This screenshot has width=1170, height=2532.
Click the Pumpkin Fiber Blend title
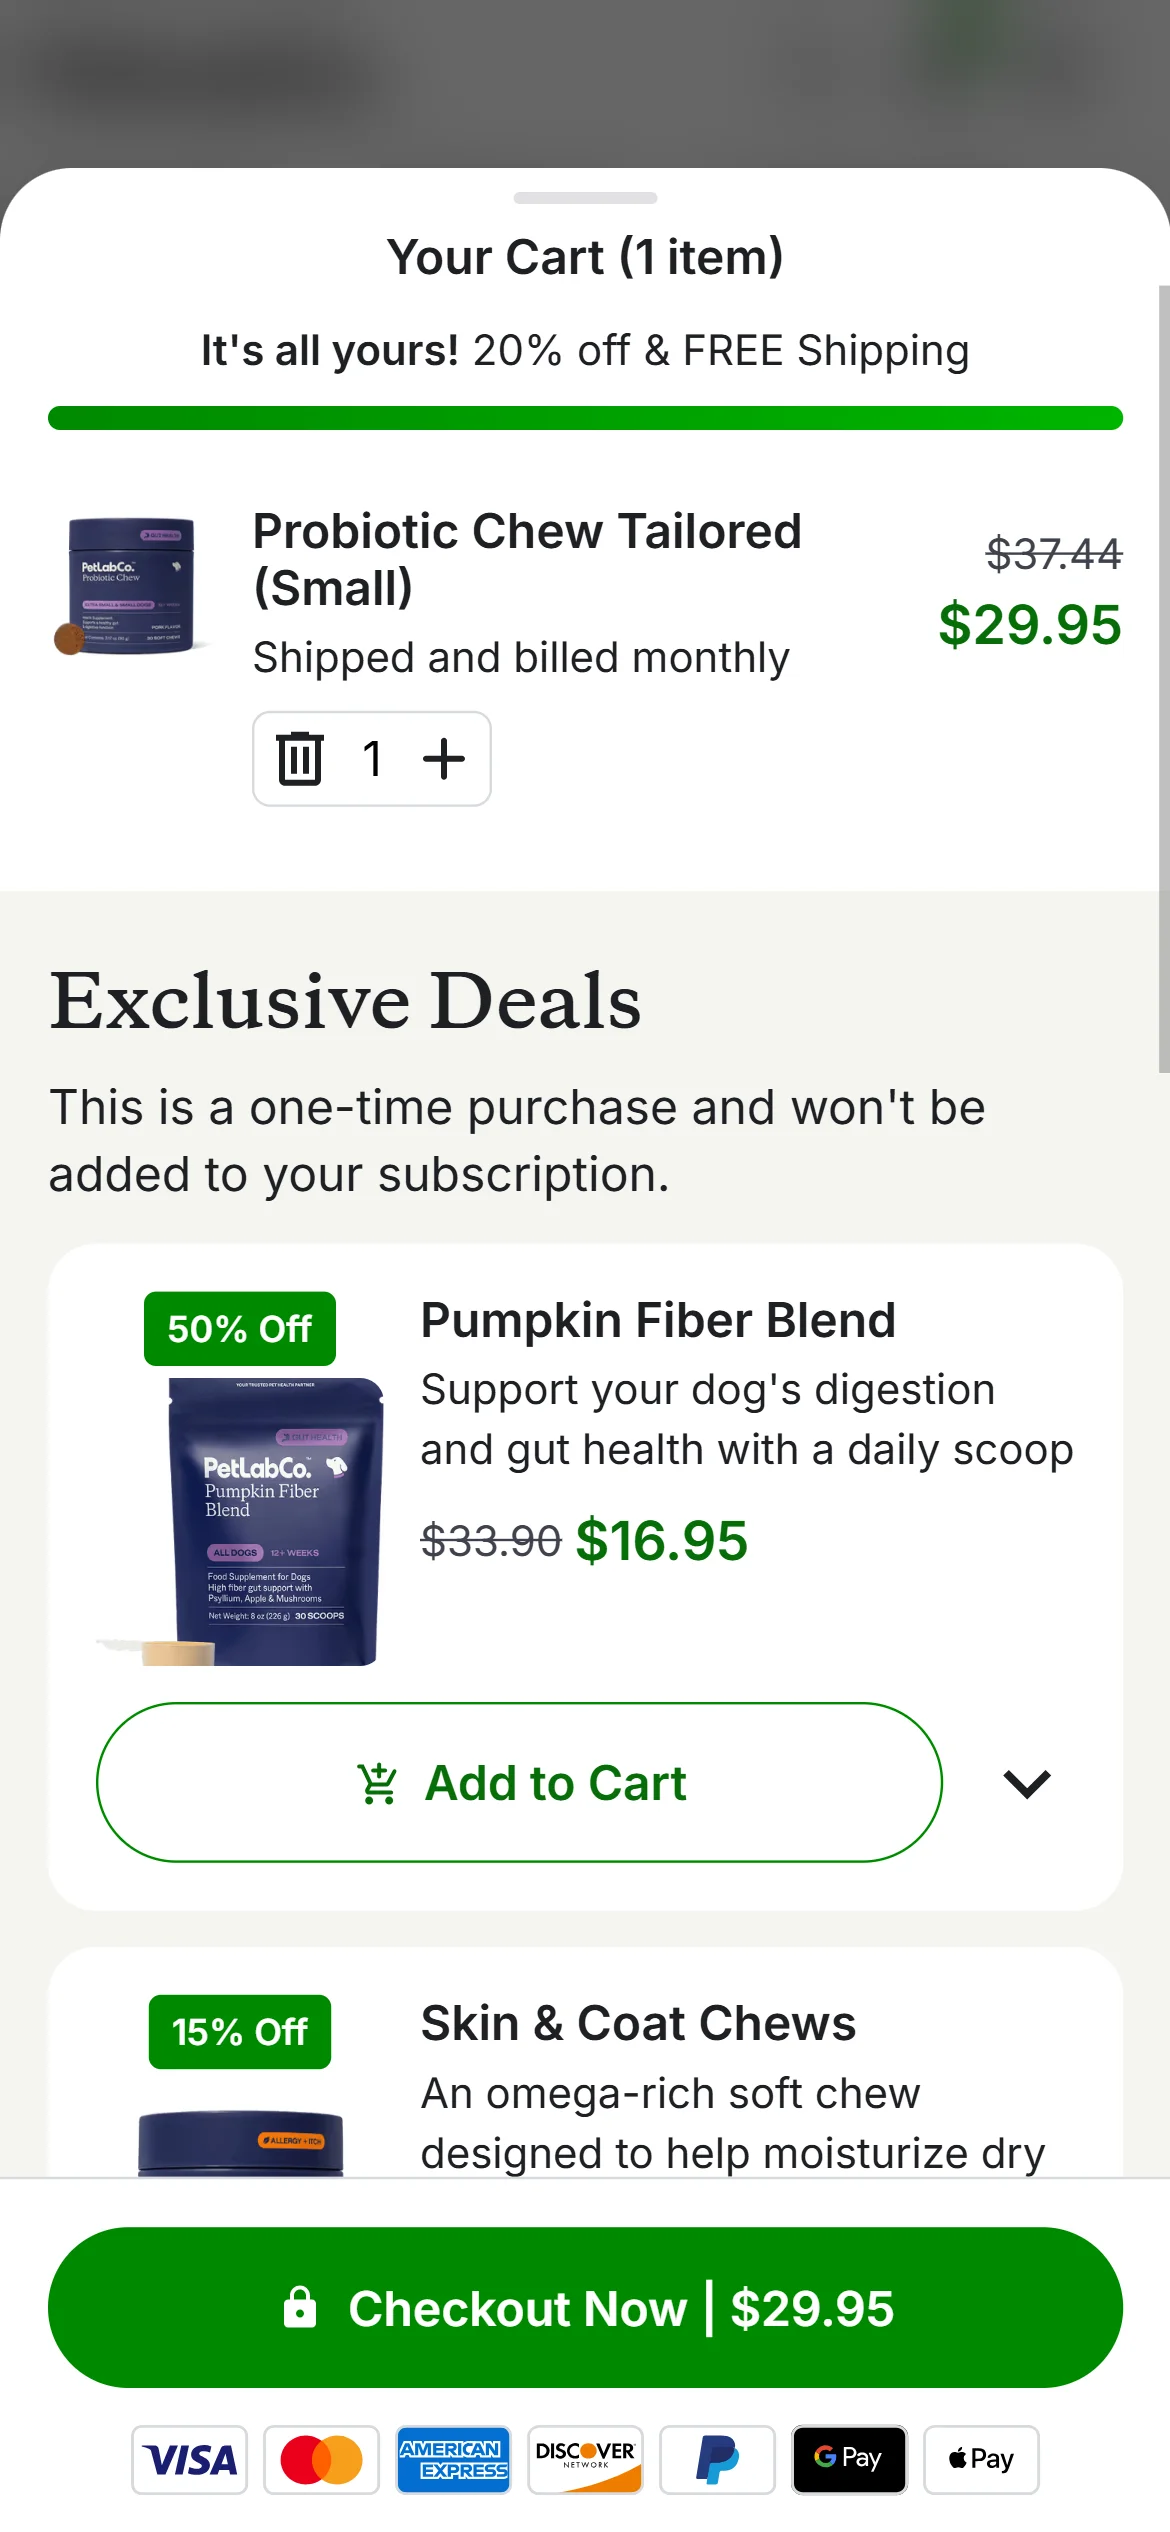pos(657,1321)
